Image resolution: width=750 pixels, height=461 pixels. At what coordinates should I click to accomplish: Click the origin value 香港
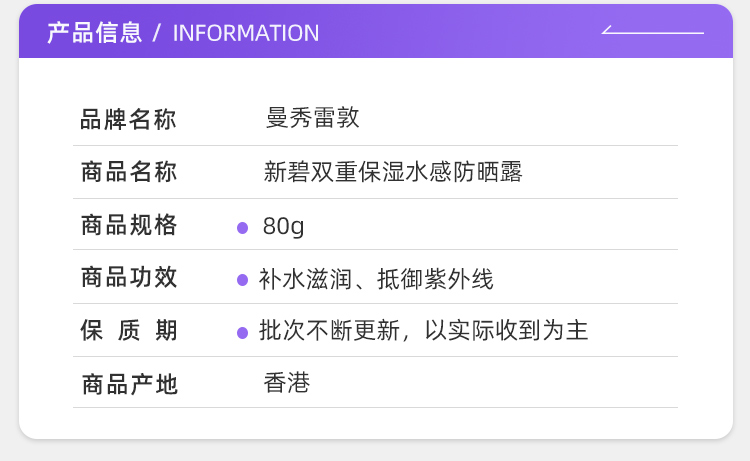[287, 383]
